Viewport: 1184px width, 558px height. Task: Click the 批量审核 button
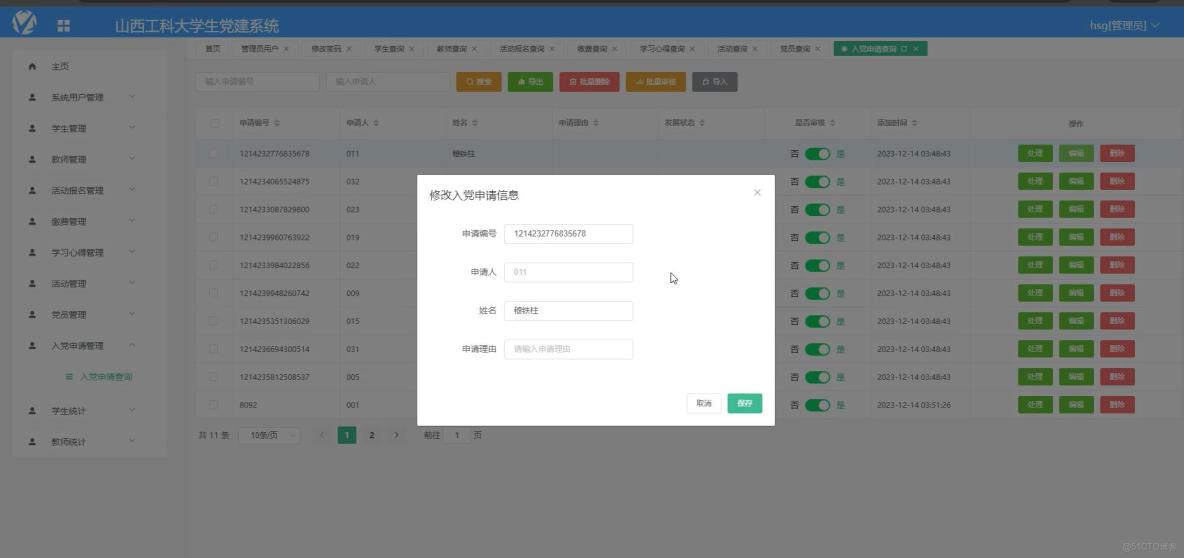point(655,82)
